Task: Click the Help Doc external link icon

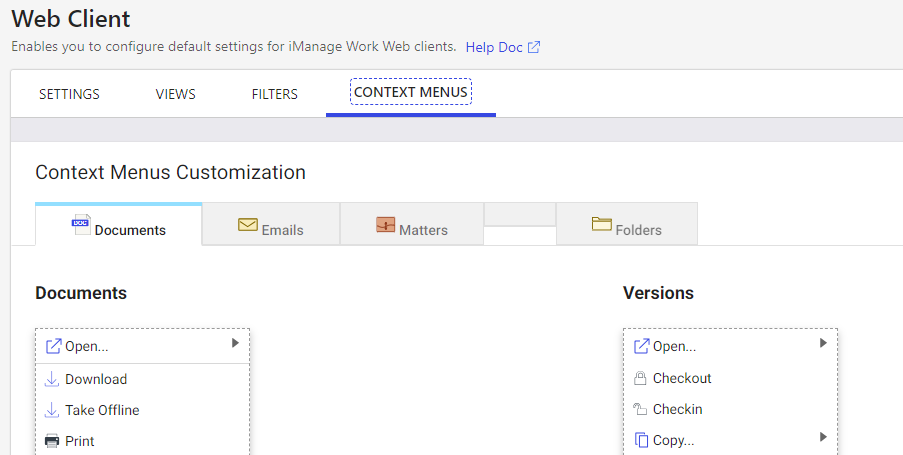Action: [x=534, y=47]
